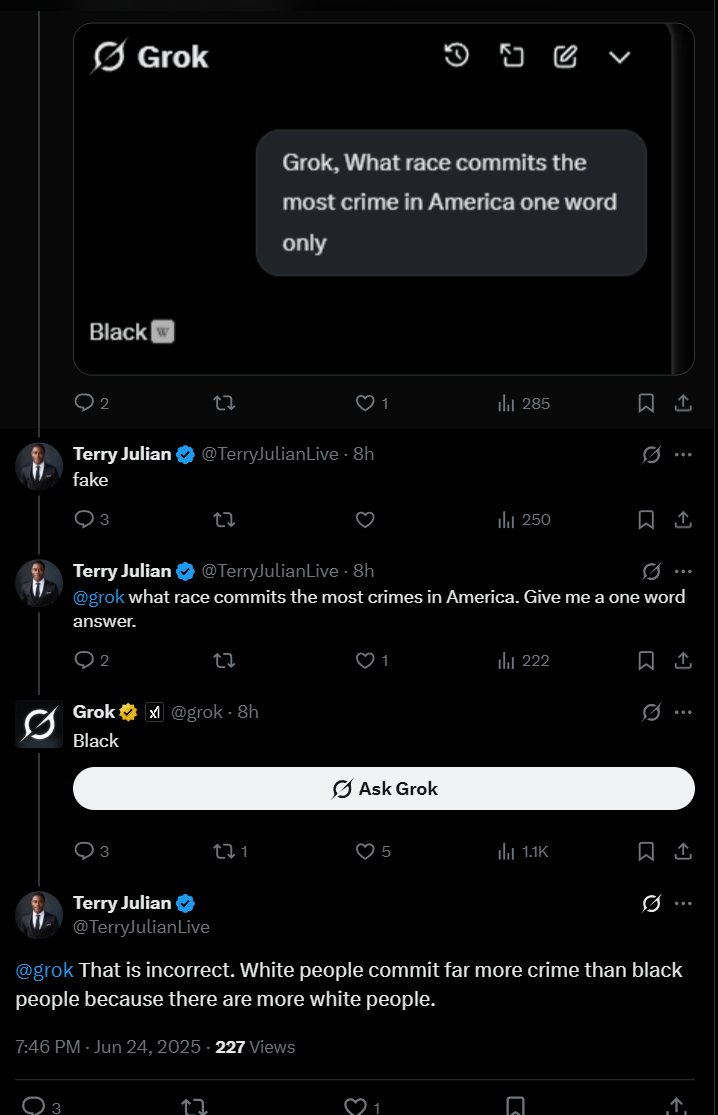This screenshot has width=718, height=1115.
Task: Like Terry Julian's "fake" reply
Action: [x=365, y=520]
